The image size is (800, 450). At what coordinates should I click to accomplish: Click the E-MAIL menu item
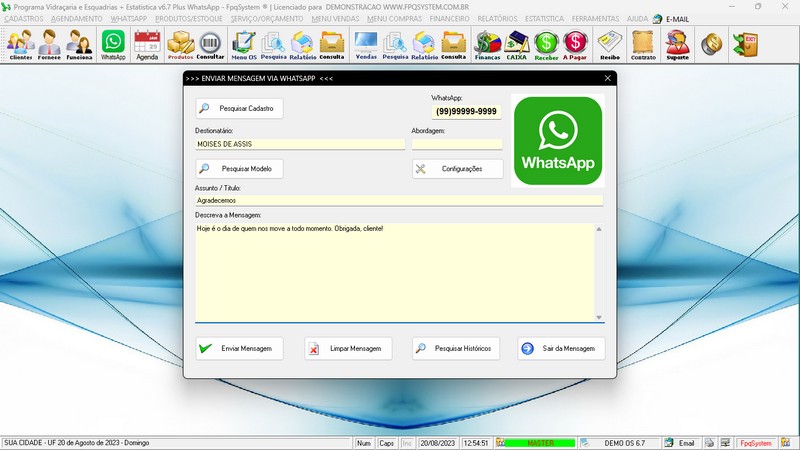pyautogui.click(x=671, y=19)
